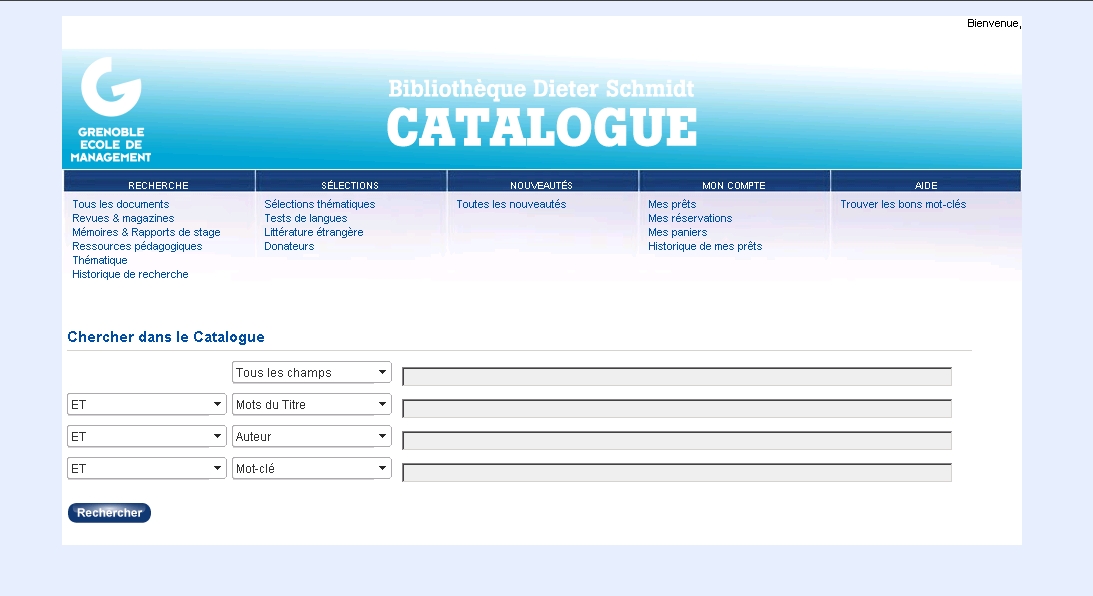Go to Mes réservations
Image resolution: width=1093 pixels, height=596 pixels.
pos(690,218)
